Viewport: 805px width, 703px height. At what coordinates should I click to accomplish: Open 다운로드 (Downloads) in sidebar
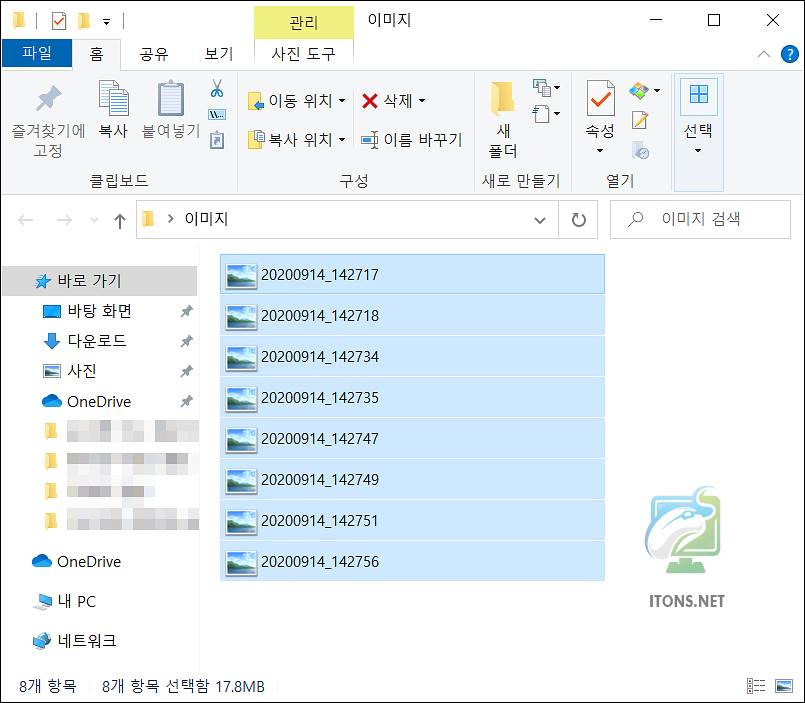97,340
